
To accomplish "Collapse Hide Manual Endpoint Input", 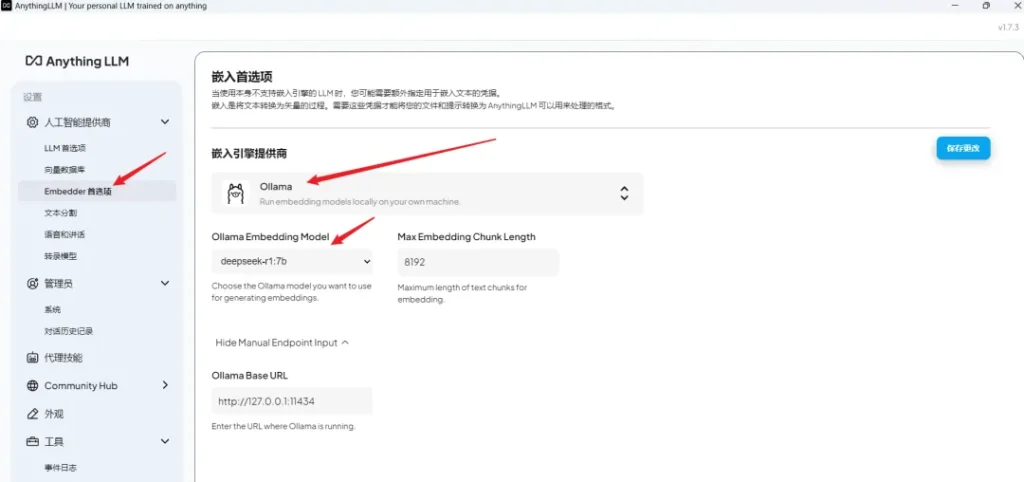I will point(282,342).
